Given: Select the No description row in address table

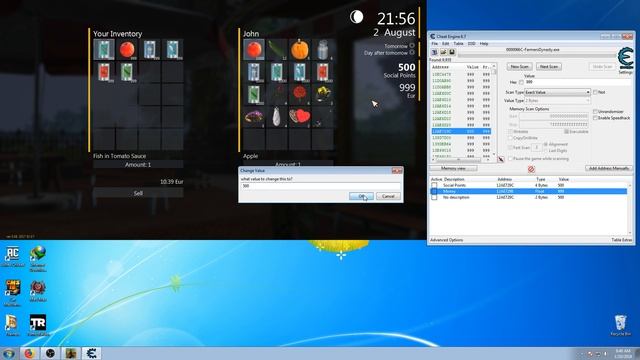Looking at the screenshot, I should [x=529, y=198].
